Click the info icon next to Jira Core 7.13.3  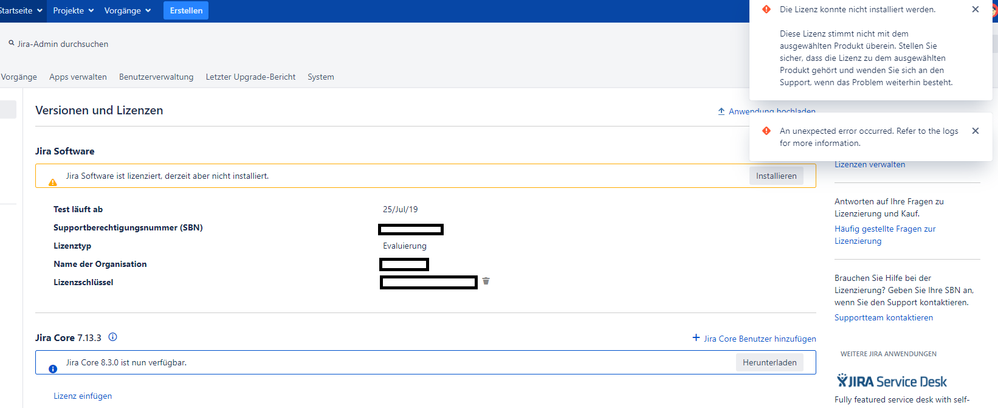(113, 337)
